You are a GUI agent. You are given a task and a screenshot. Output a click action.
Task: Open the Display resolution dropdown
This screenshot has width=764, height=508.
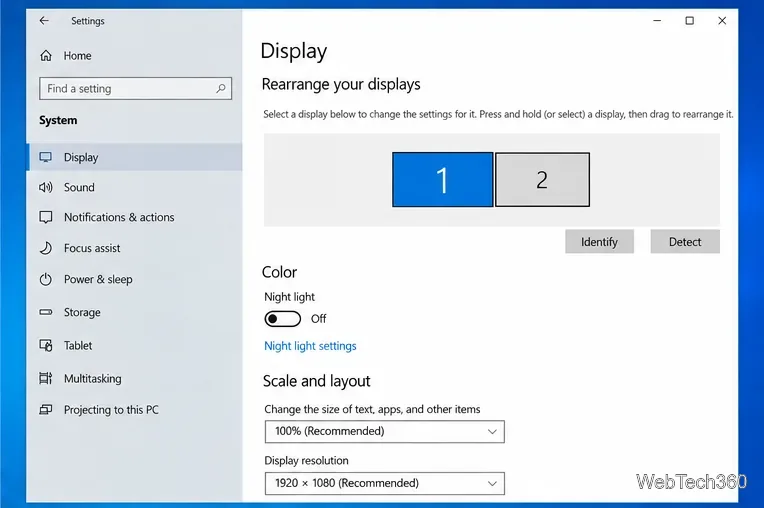coord(384,483)
